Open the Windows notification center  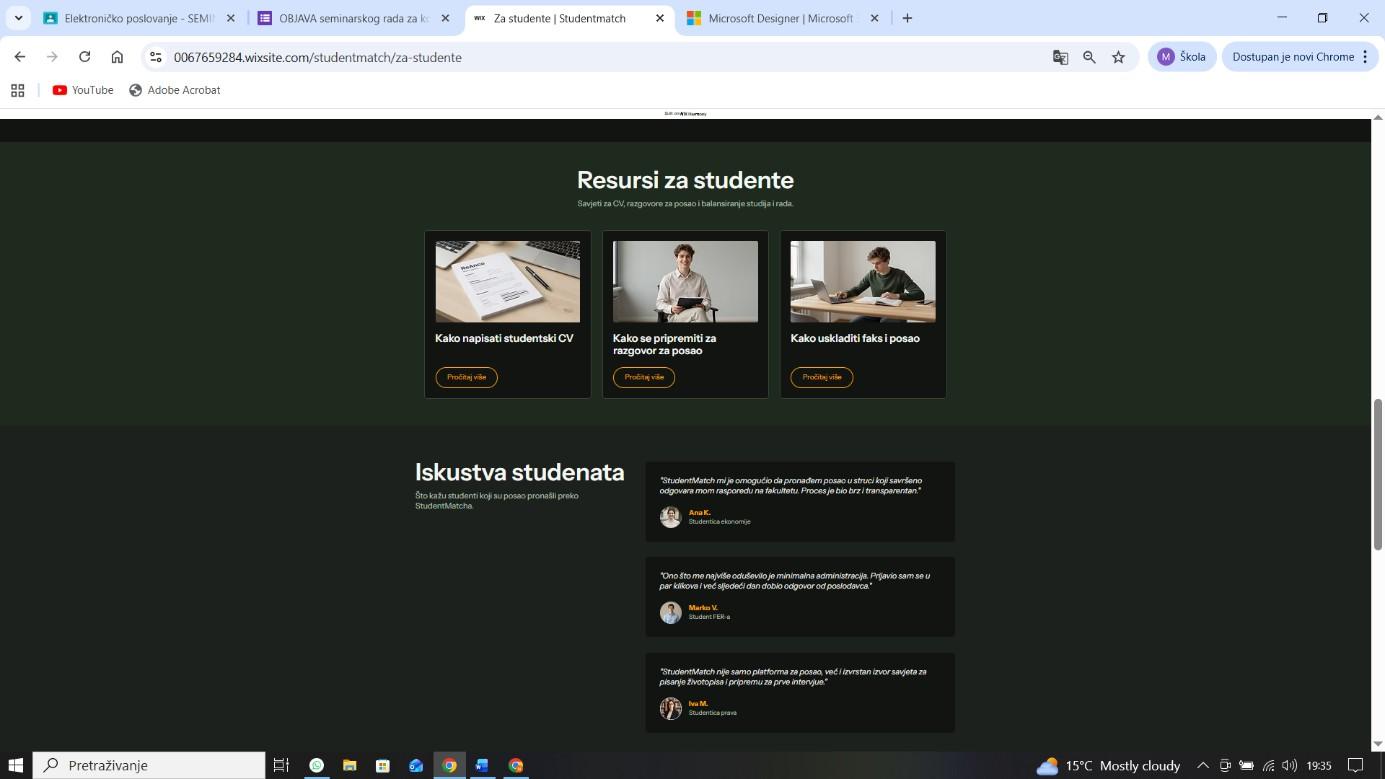[x=1356, y=765]
